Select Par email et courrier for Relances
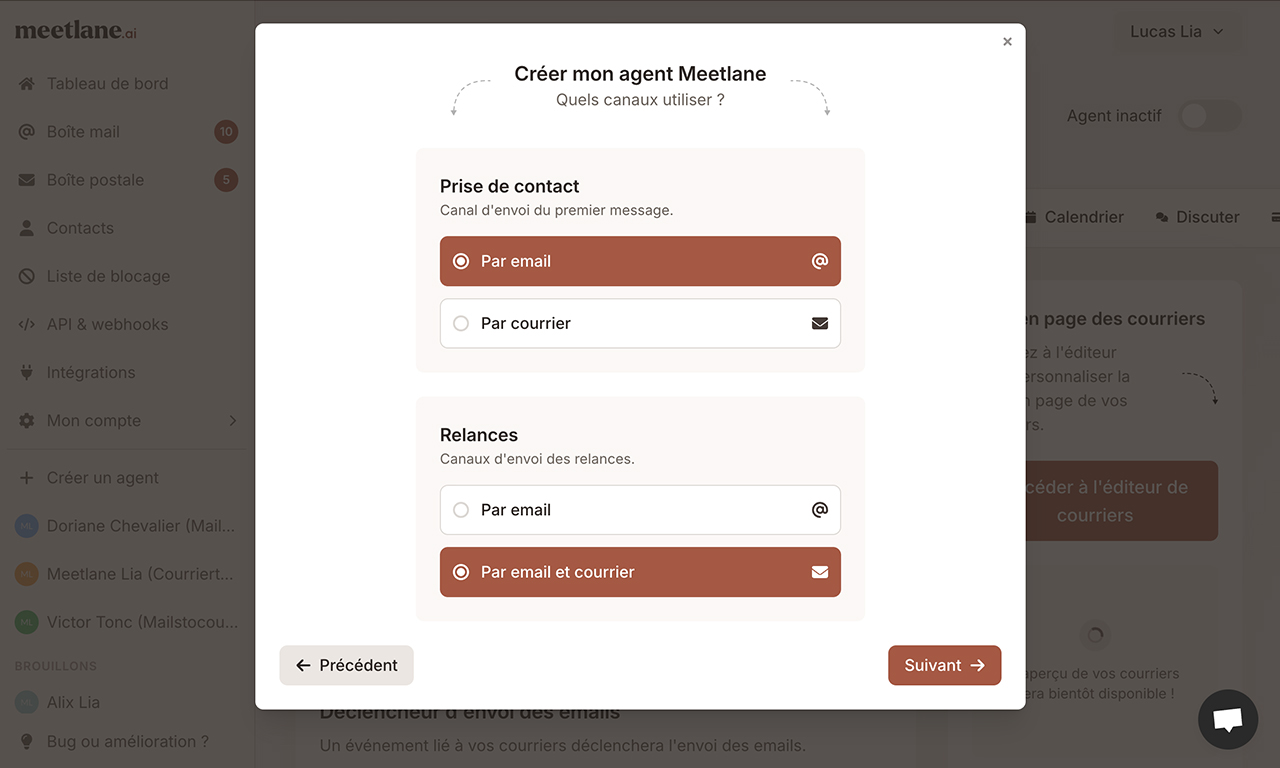This screenshot has height=768, width=1280. click(640, 571)
